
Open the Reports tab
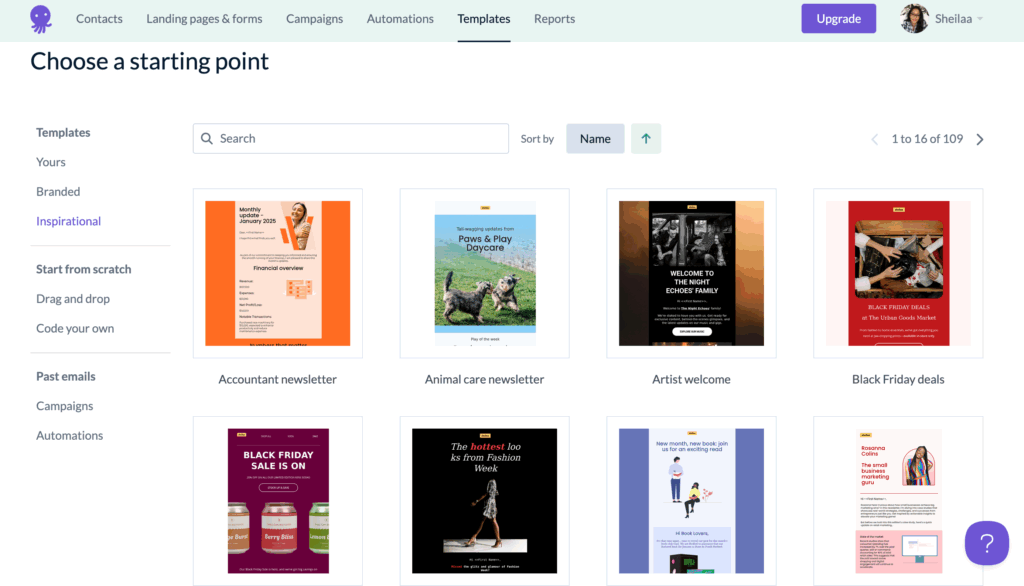pos(554,19)
